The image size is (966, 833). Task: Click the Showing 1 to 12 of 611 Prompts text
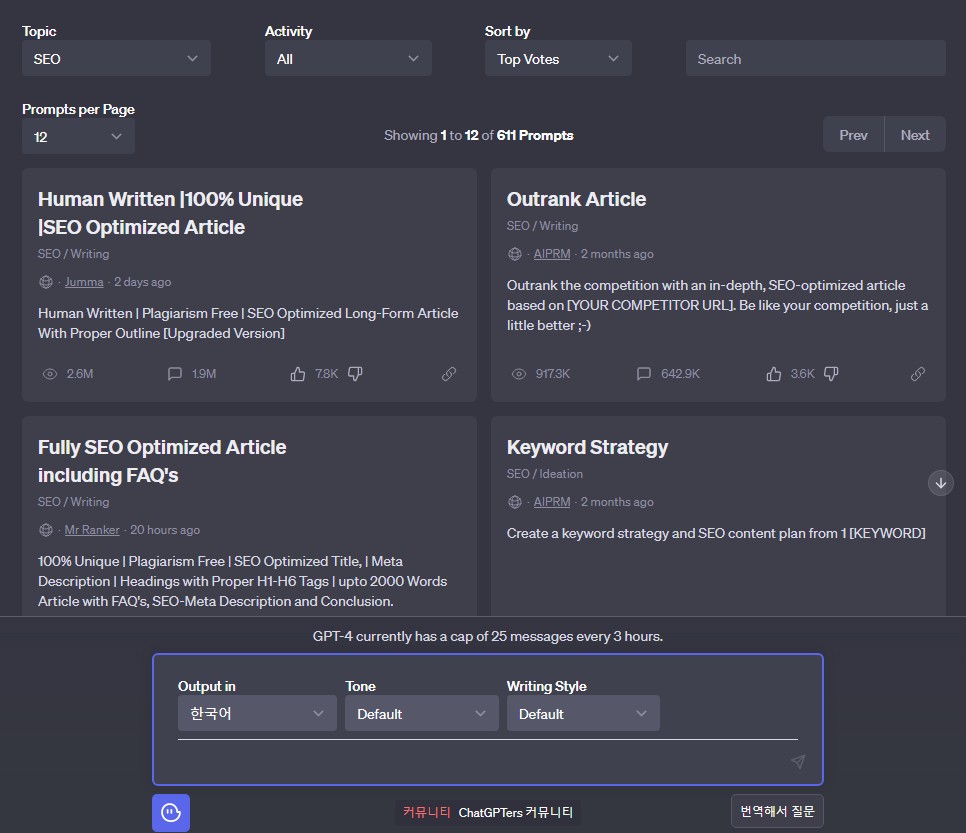tap(479, 135)
